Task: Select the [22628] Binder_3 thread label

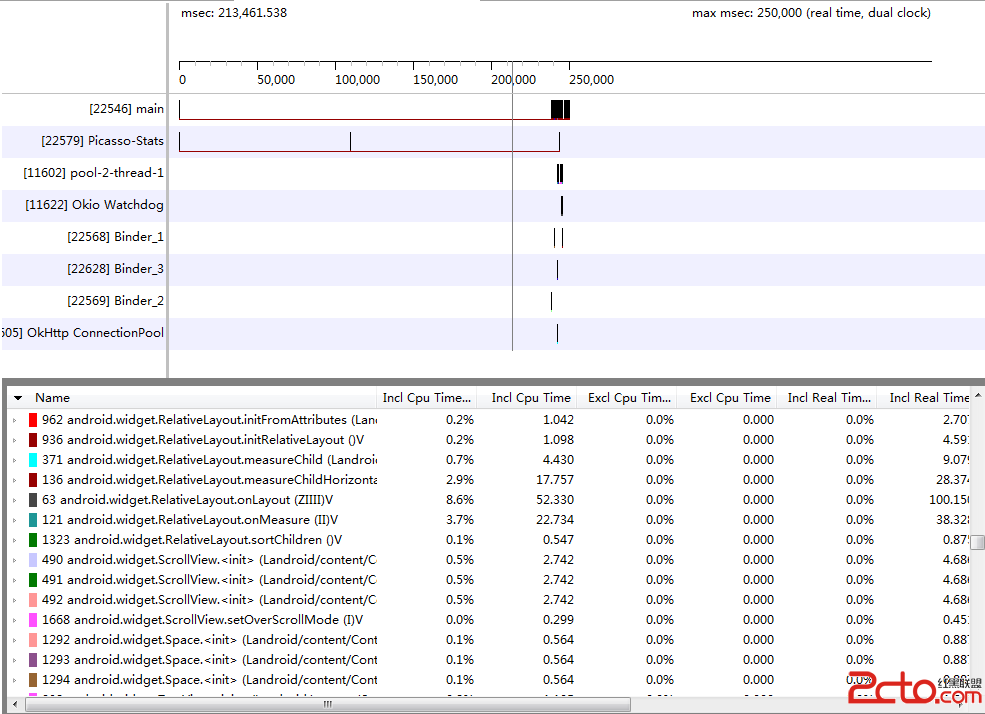Action: click(x=116, y=269)
